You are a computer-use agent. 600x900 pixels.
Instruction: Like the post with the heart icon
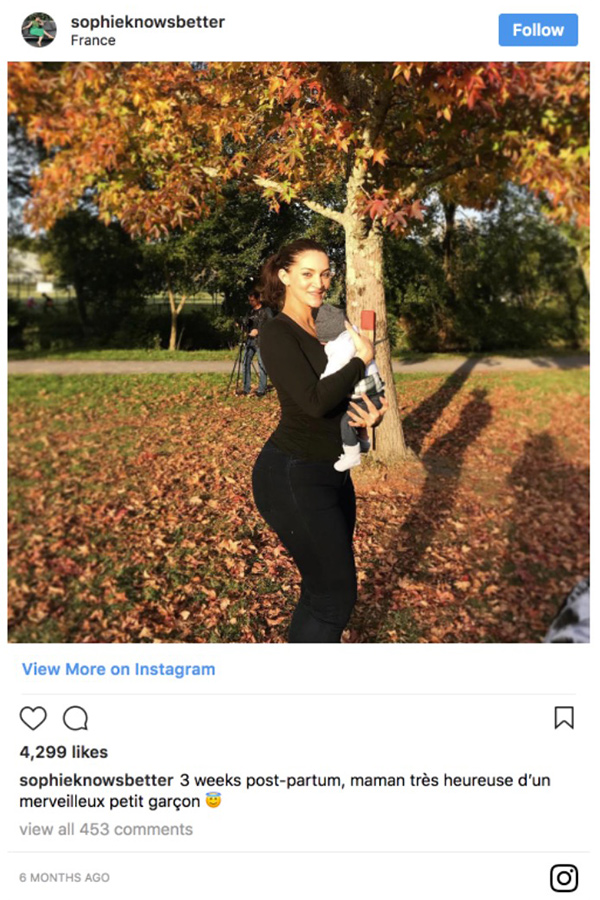coord(33,717)
